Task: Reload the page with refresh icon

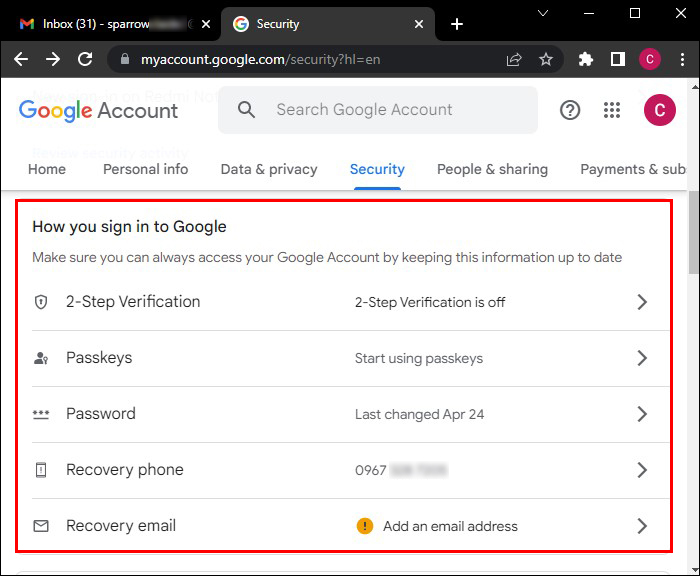Action: (86, 60)
